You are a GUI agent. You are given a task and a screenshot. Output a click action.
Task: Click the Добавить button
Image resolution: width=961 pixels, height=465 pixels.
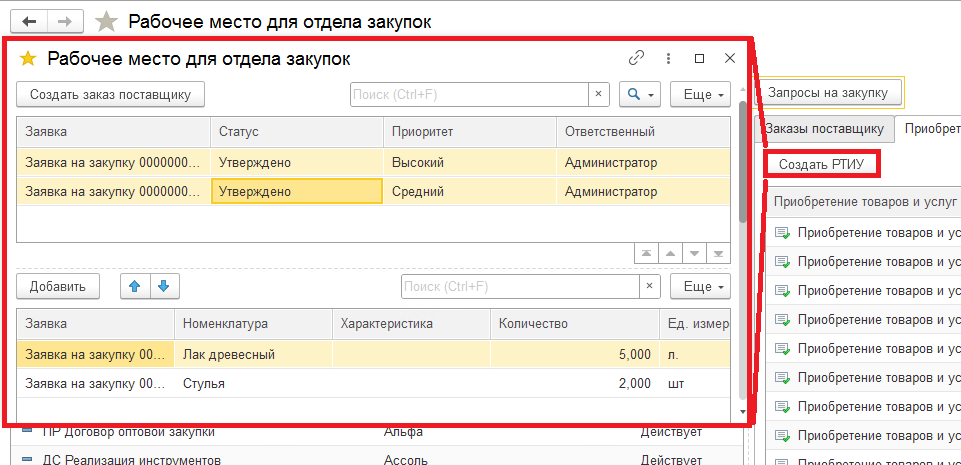[58, 287]
